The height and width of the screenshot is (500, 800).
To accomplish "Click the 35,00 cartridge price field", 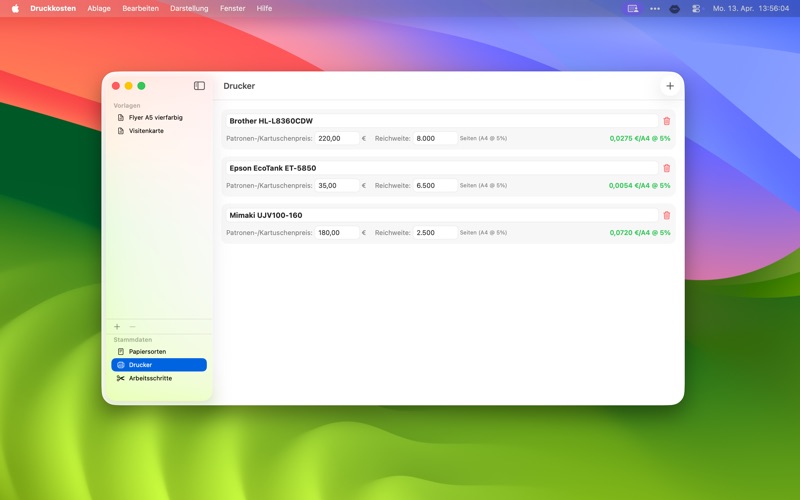I will pos(337,185).
